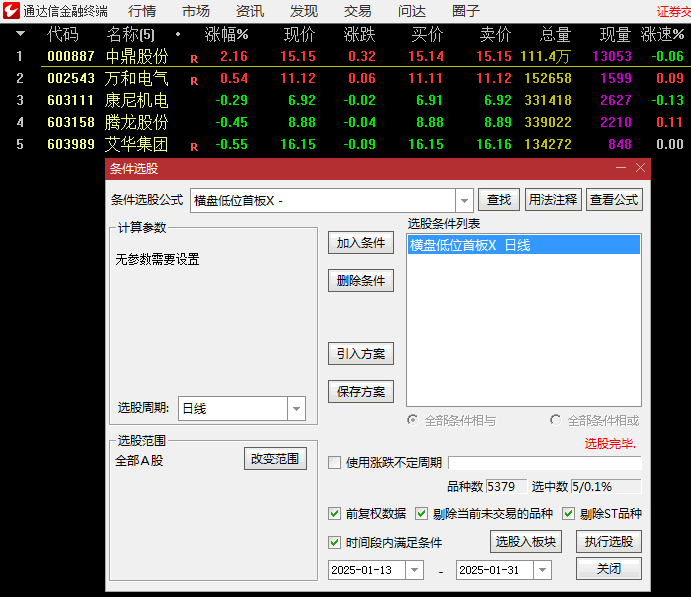Click the 保存方案 button
The height and width of the screenshot is (597, 691).
coord(361,392)
